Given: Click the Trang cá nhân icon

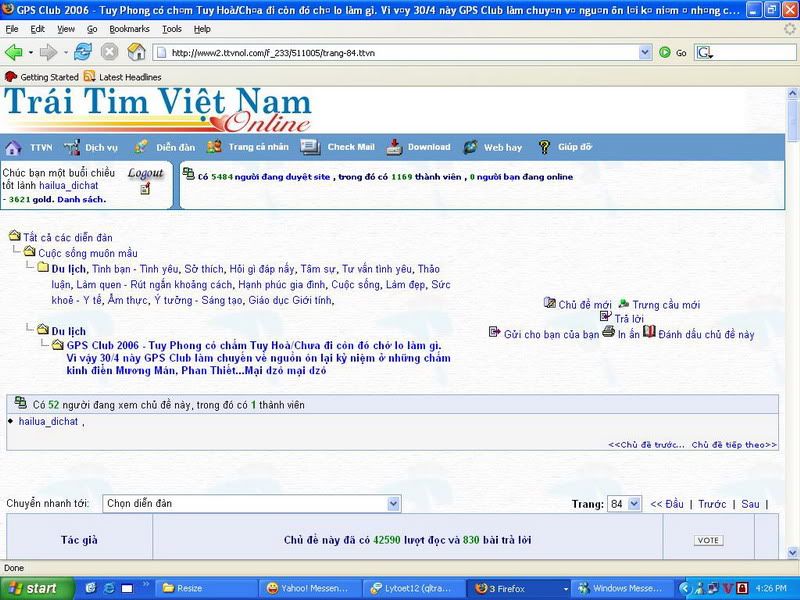Looking at the screenshot, I should tap(214, 147).
